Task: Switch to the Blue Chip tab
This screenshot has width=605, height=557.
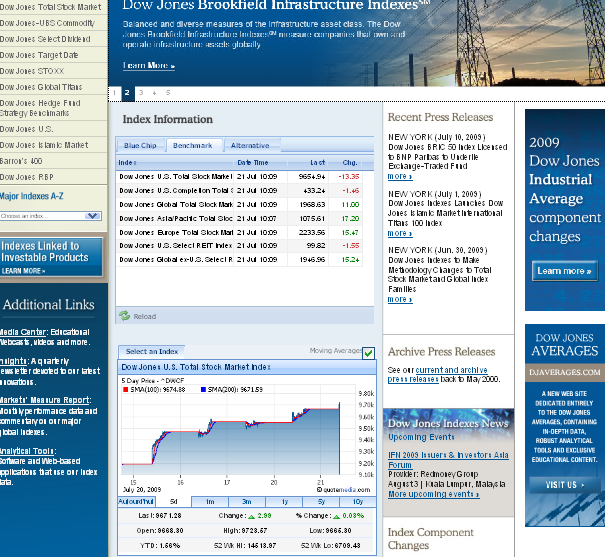Action: click(140, 145)
